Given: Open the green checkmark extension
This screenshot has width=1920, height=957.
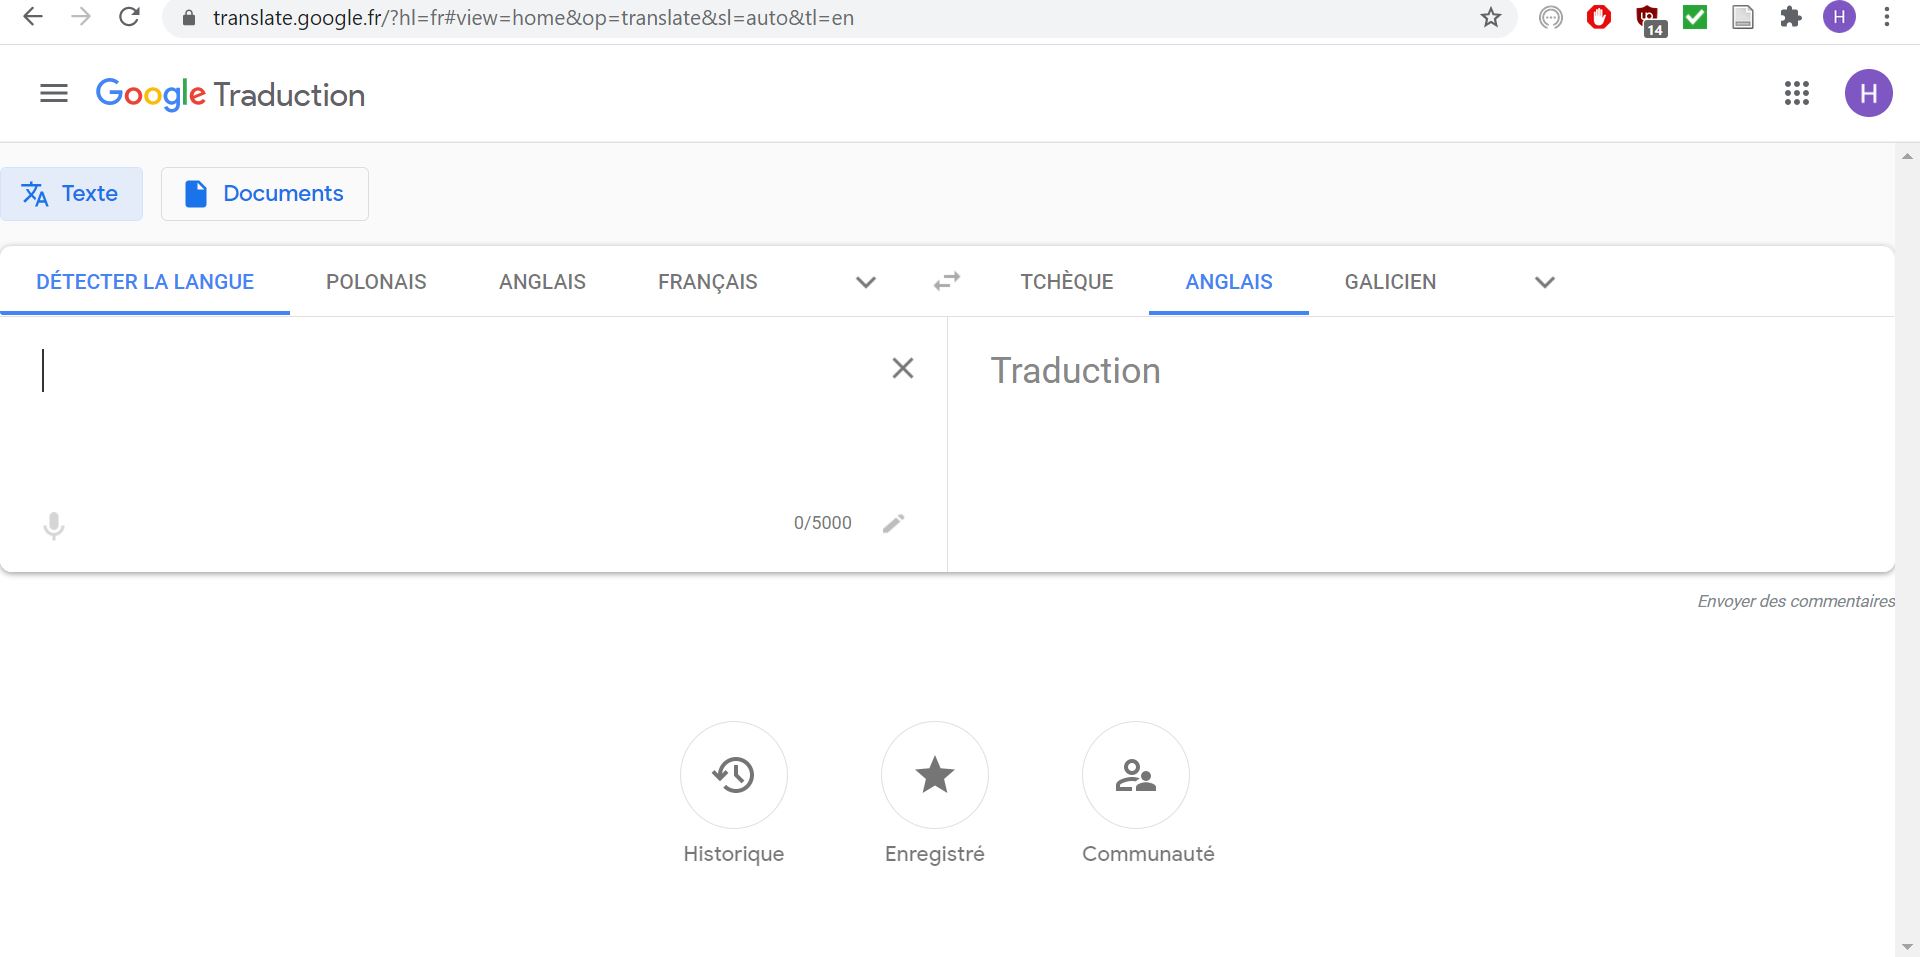Looking at the screenshot, I should 1695,17.
